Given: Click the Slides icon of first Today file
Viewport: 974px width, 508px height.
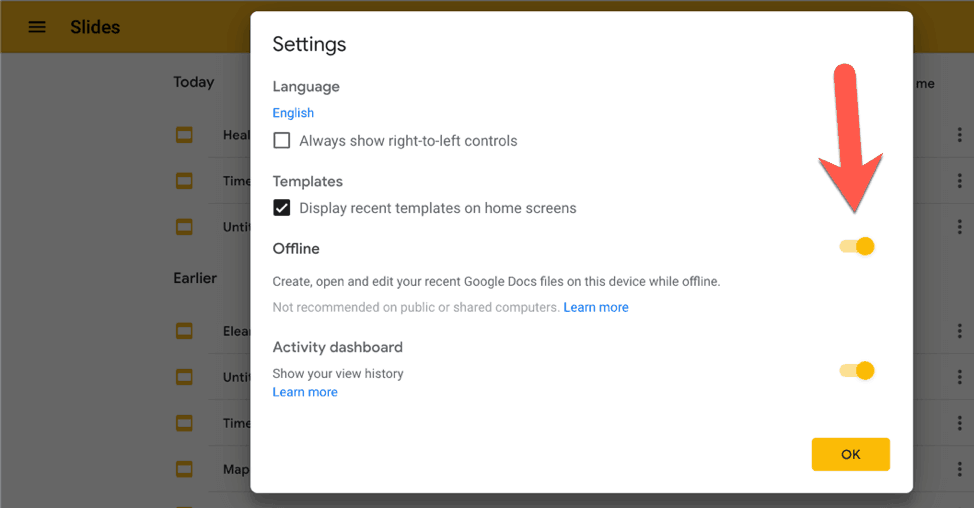Looking at the screenshot, I should [x=184, y=135].
